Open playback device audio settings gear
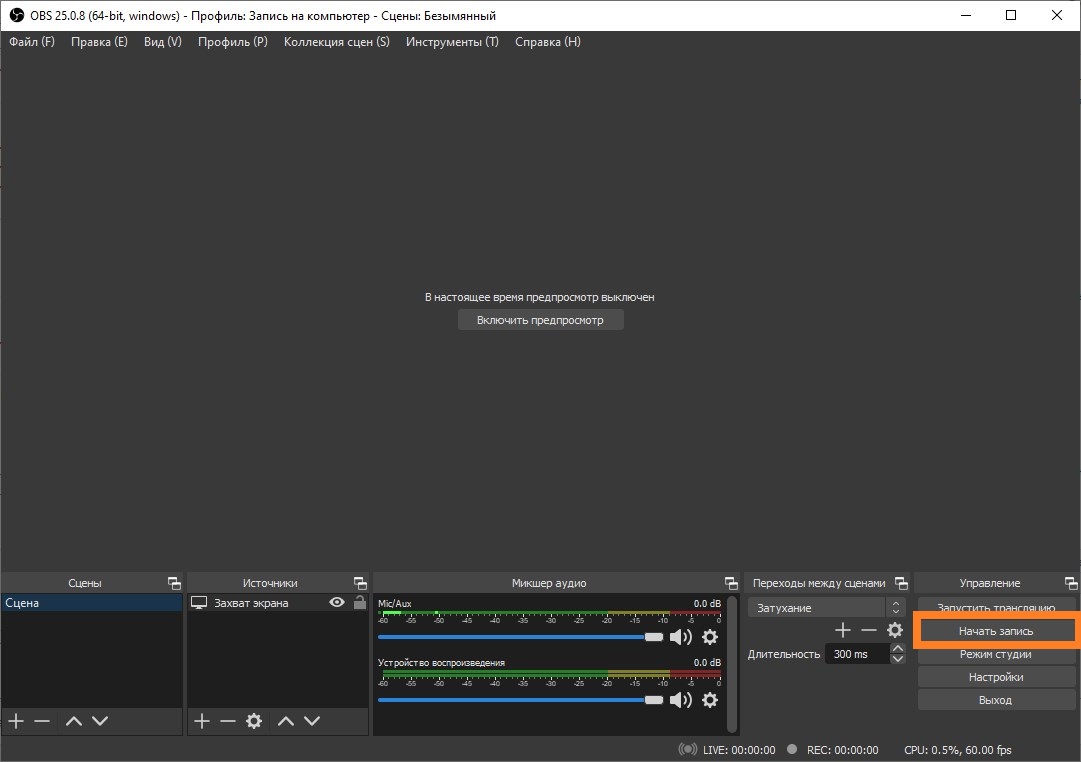Image resolution: width=1081 pixels, height=762 pixels. 709,700
